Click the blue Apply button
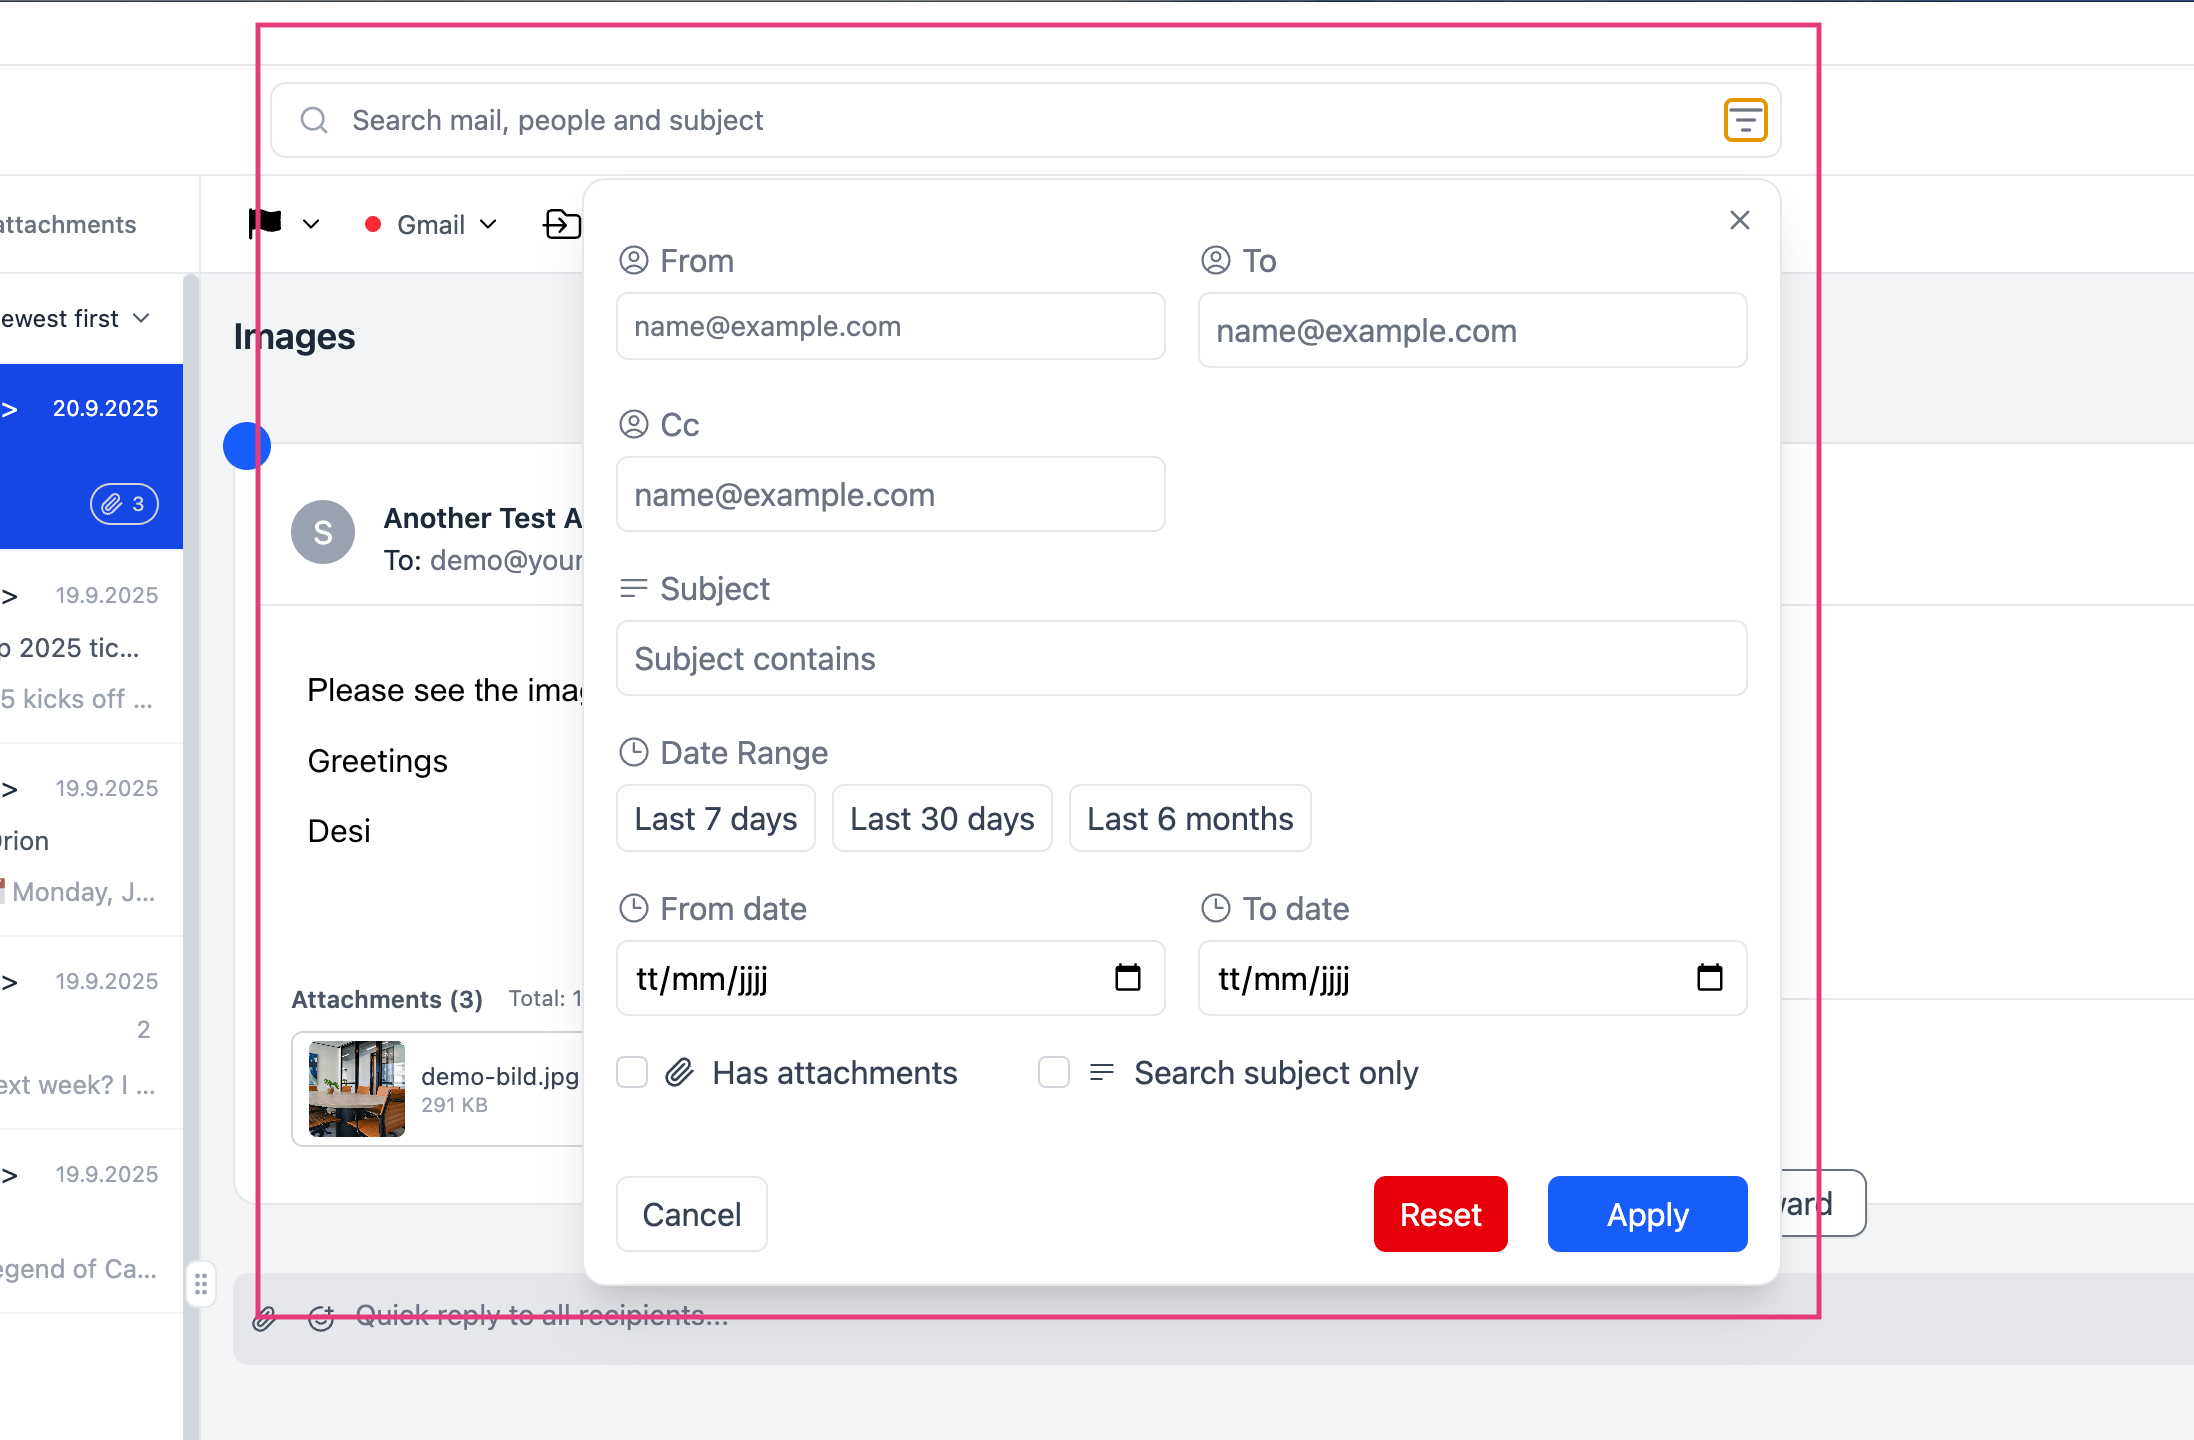Image resolution: width=2194 pixels, height=1440 pixels. pyautogui.click(x=1646, y=1214)
